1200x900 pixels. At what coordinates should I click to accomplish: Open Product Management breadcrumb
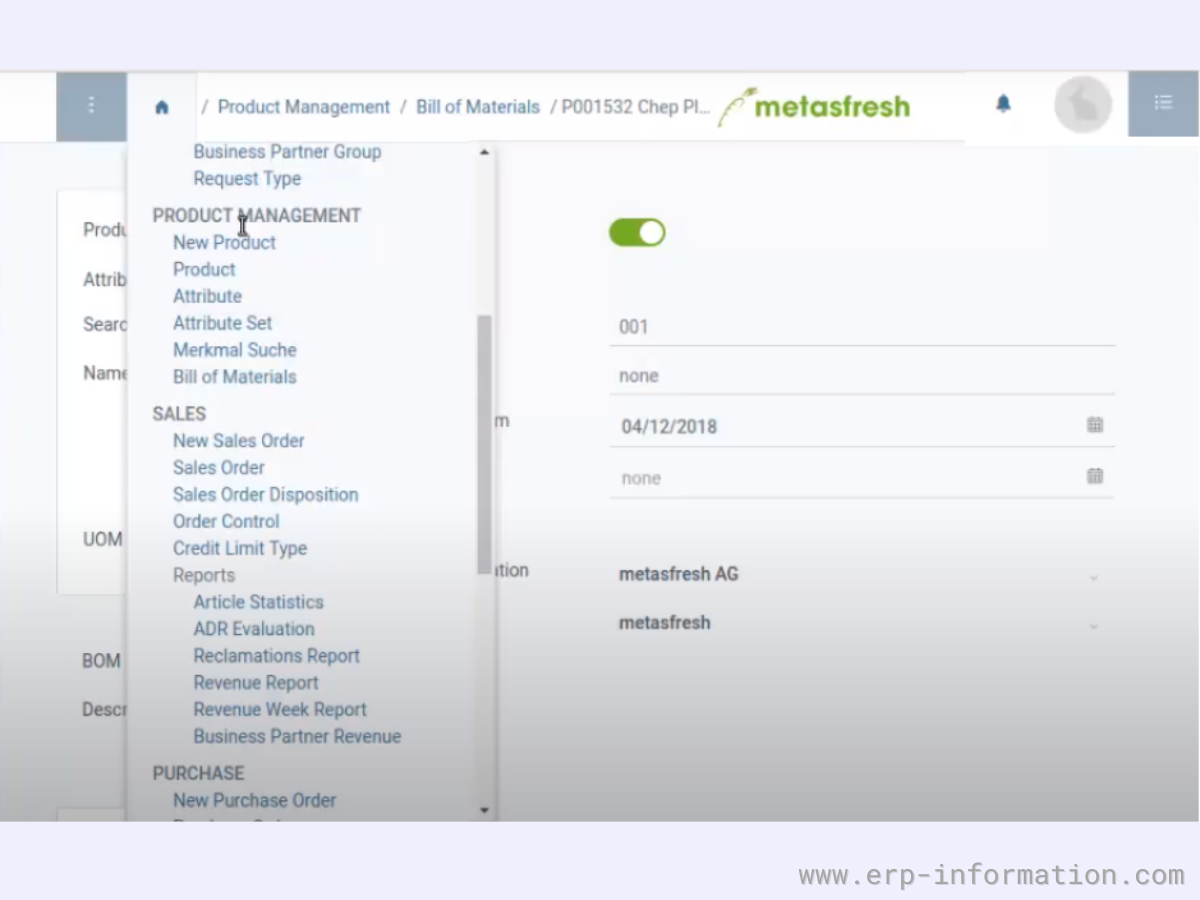pos(304,107)
